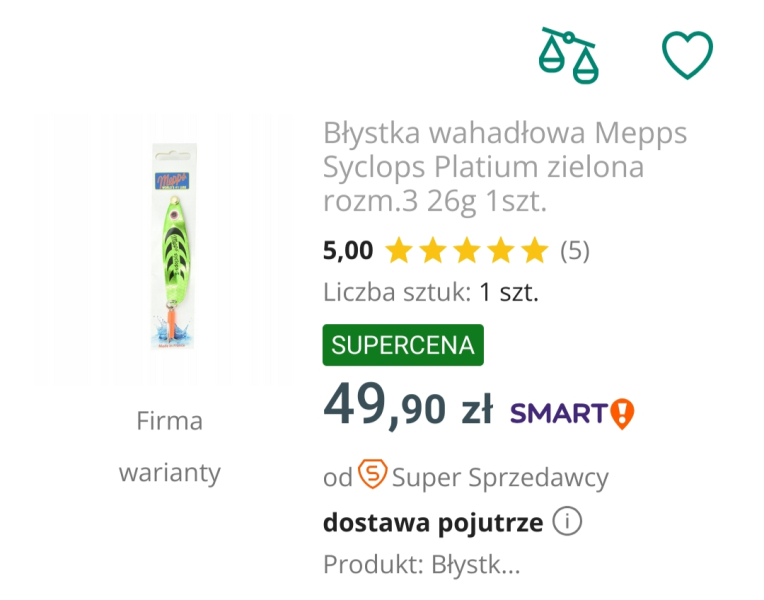764x600 pixels.
Task: Click the Super Sprzedawcy seller text
Action: pos(500,477)
